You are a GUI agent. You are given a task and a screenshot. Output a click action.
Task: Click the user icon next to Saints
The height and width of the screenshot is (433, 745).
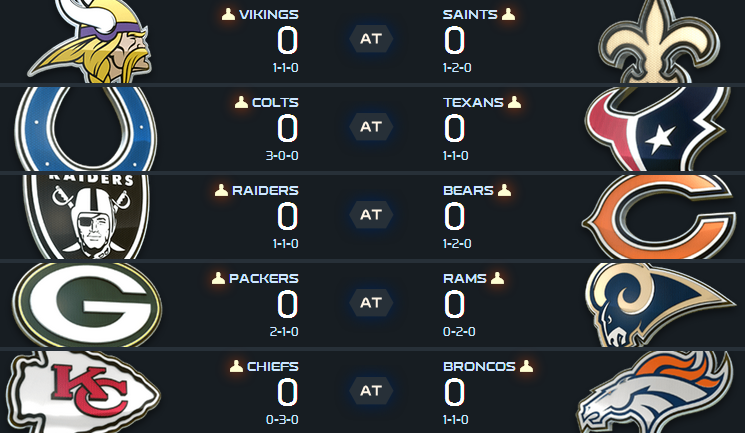click(x=508, y=15)
